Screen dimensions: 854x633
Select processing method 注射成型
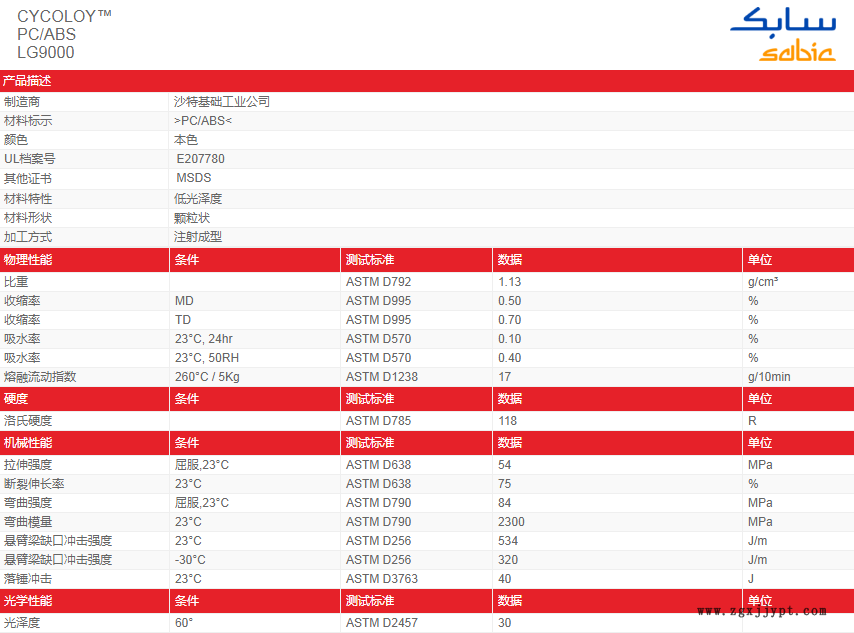pyautogui.click(x=198, y=237)
